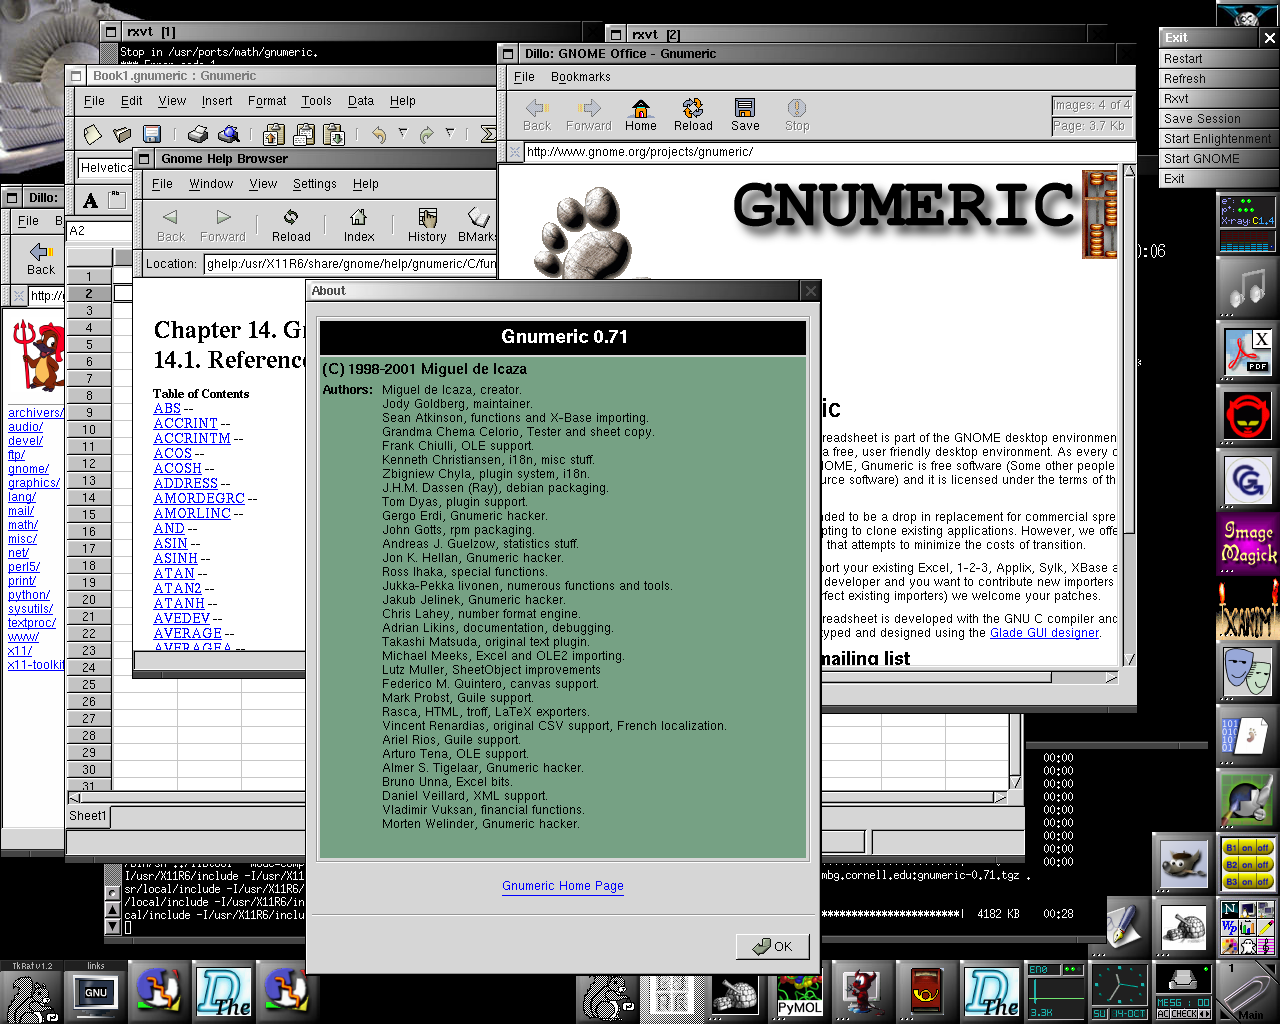
Task: Click the floppy Save icon in Gnumeric toolbar
Action: pyautogui.click(x=152, y=133)
